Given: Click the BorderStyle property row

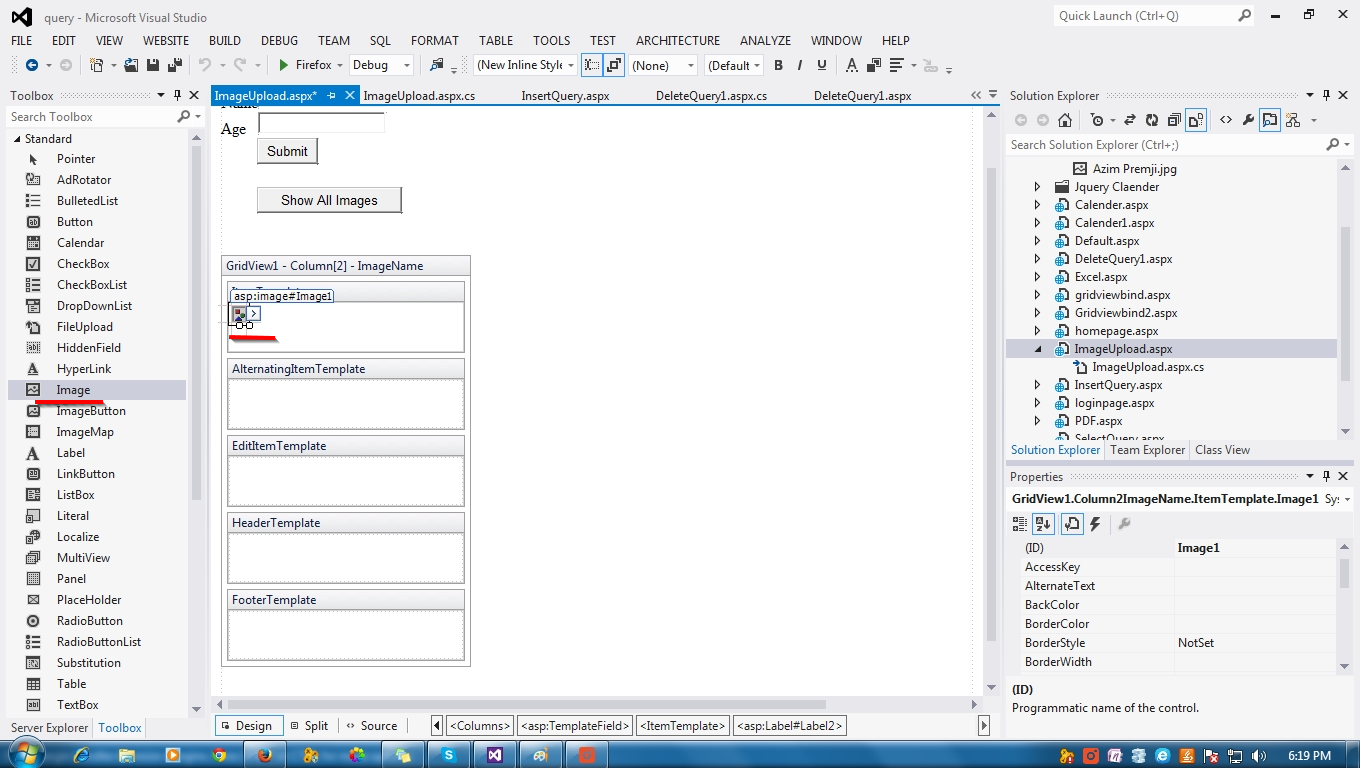Looking at the screenshot, I should click(x=1179, y=643).
